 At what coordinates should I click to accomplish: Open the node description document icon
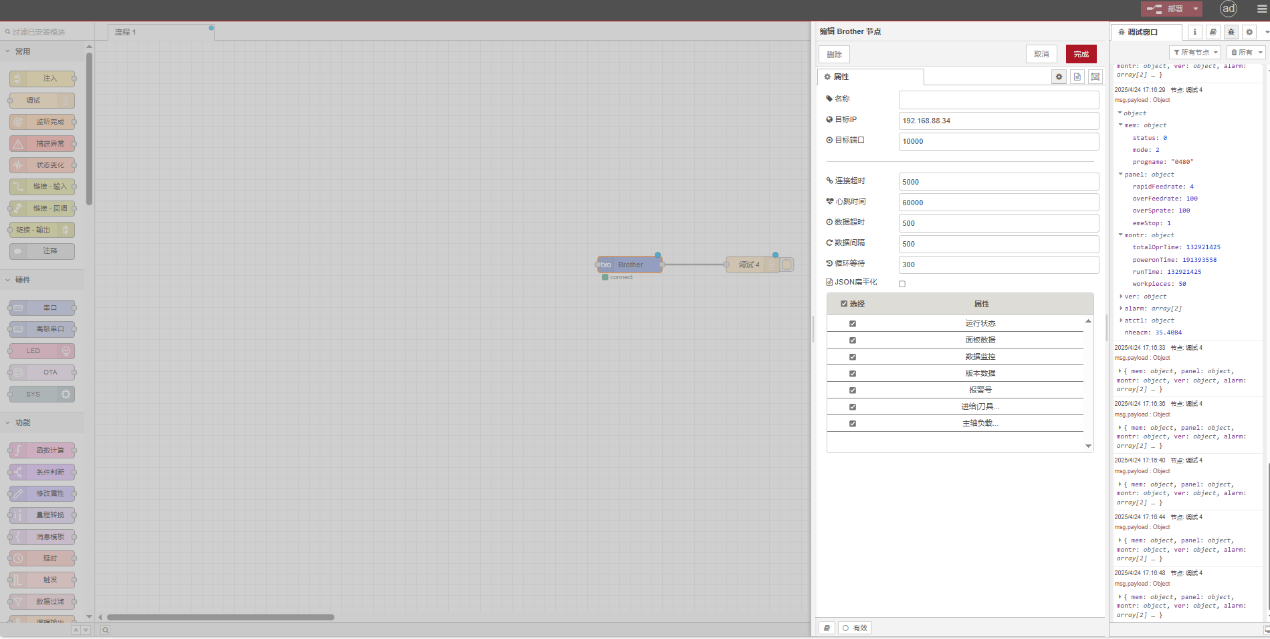[1077, 76]
